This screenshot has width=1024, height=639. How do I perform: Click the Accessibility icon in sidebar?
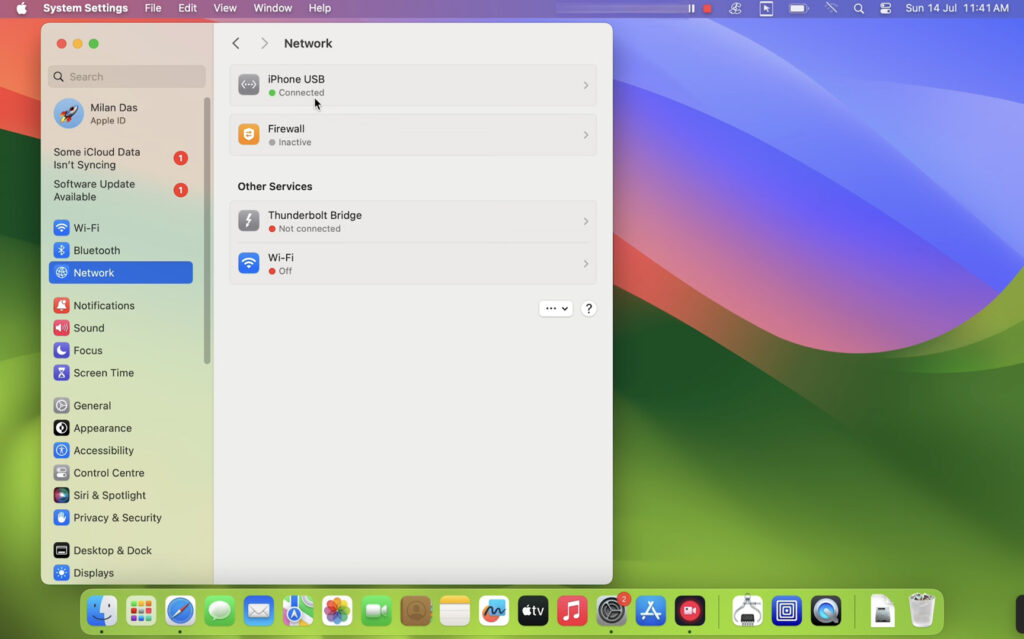(x=62, y=451)
